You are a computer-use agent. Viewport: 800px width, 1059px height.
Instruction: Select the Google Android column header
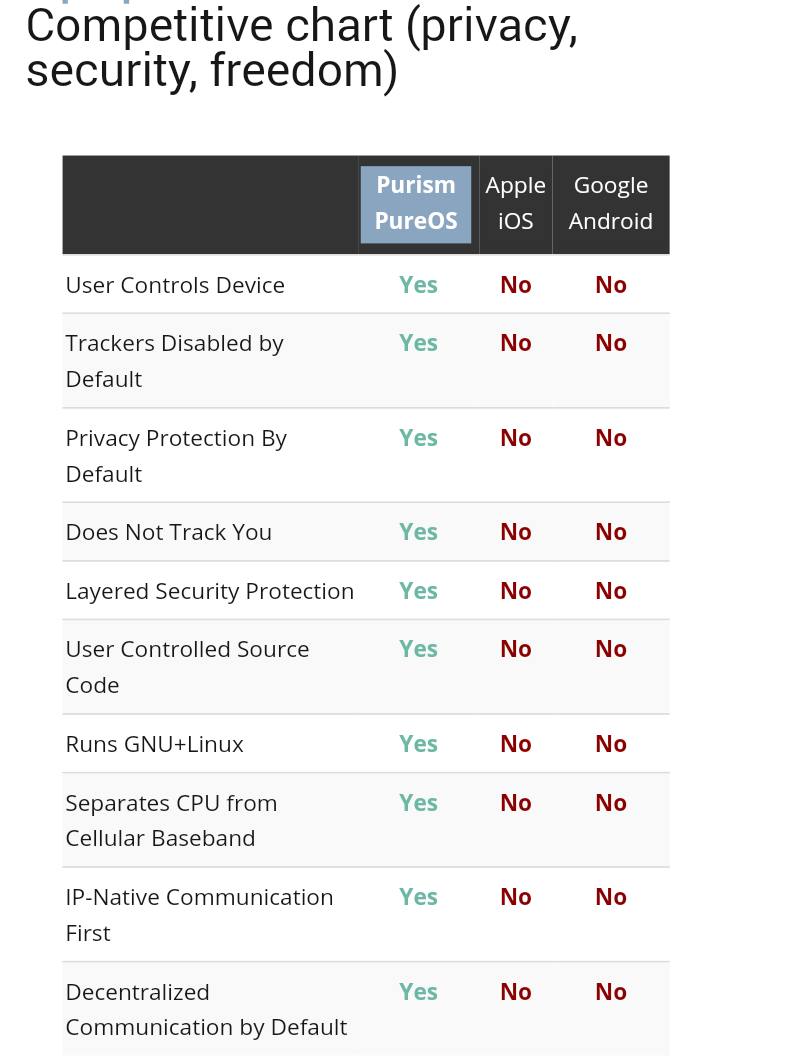click(610, 203)
